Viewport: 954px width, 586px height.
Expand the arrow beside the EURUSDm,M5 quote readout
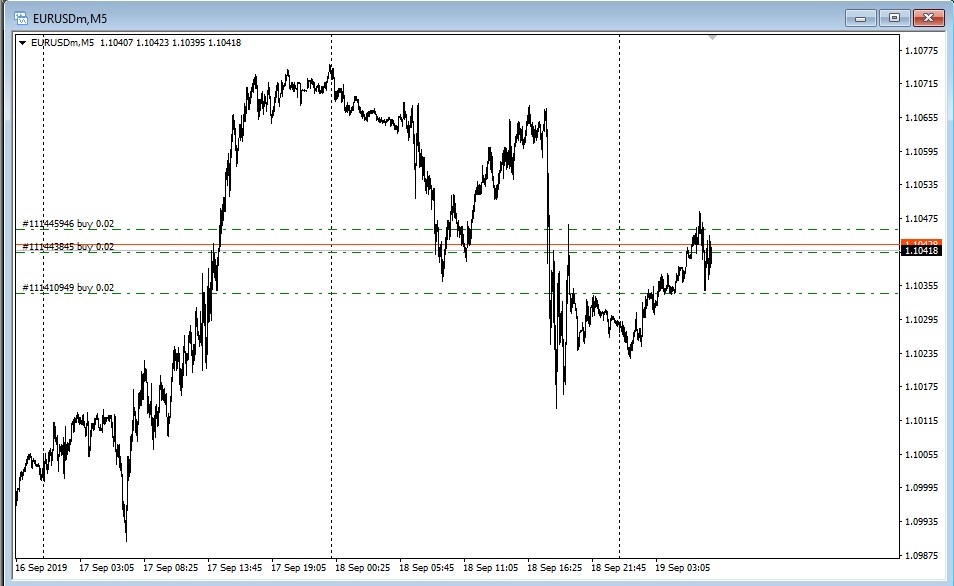(x=20, y=42)
